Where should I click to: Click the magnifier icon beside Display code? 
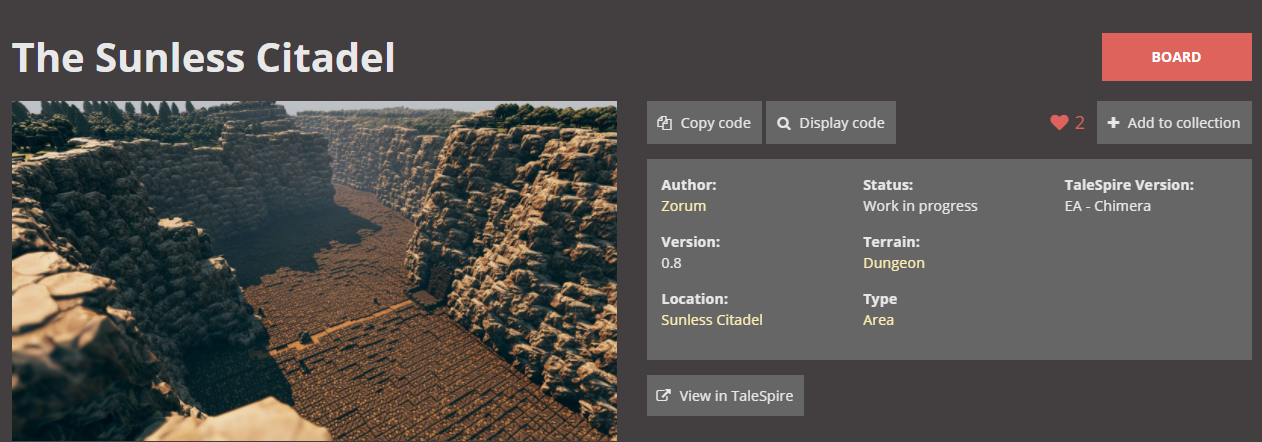click(x=784, y=123)
